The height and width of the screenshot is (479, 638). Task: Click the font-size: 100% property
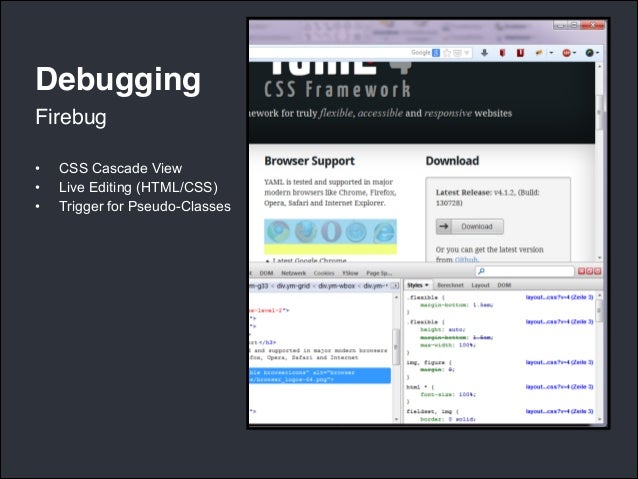448,394
